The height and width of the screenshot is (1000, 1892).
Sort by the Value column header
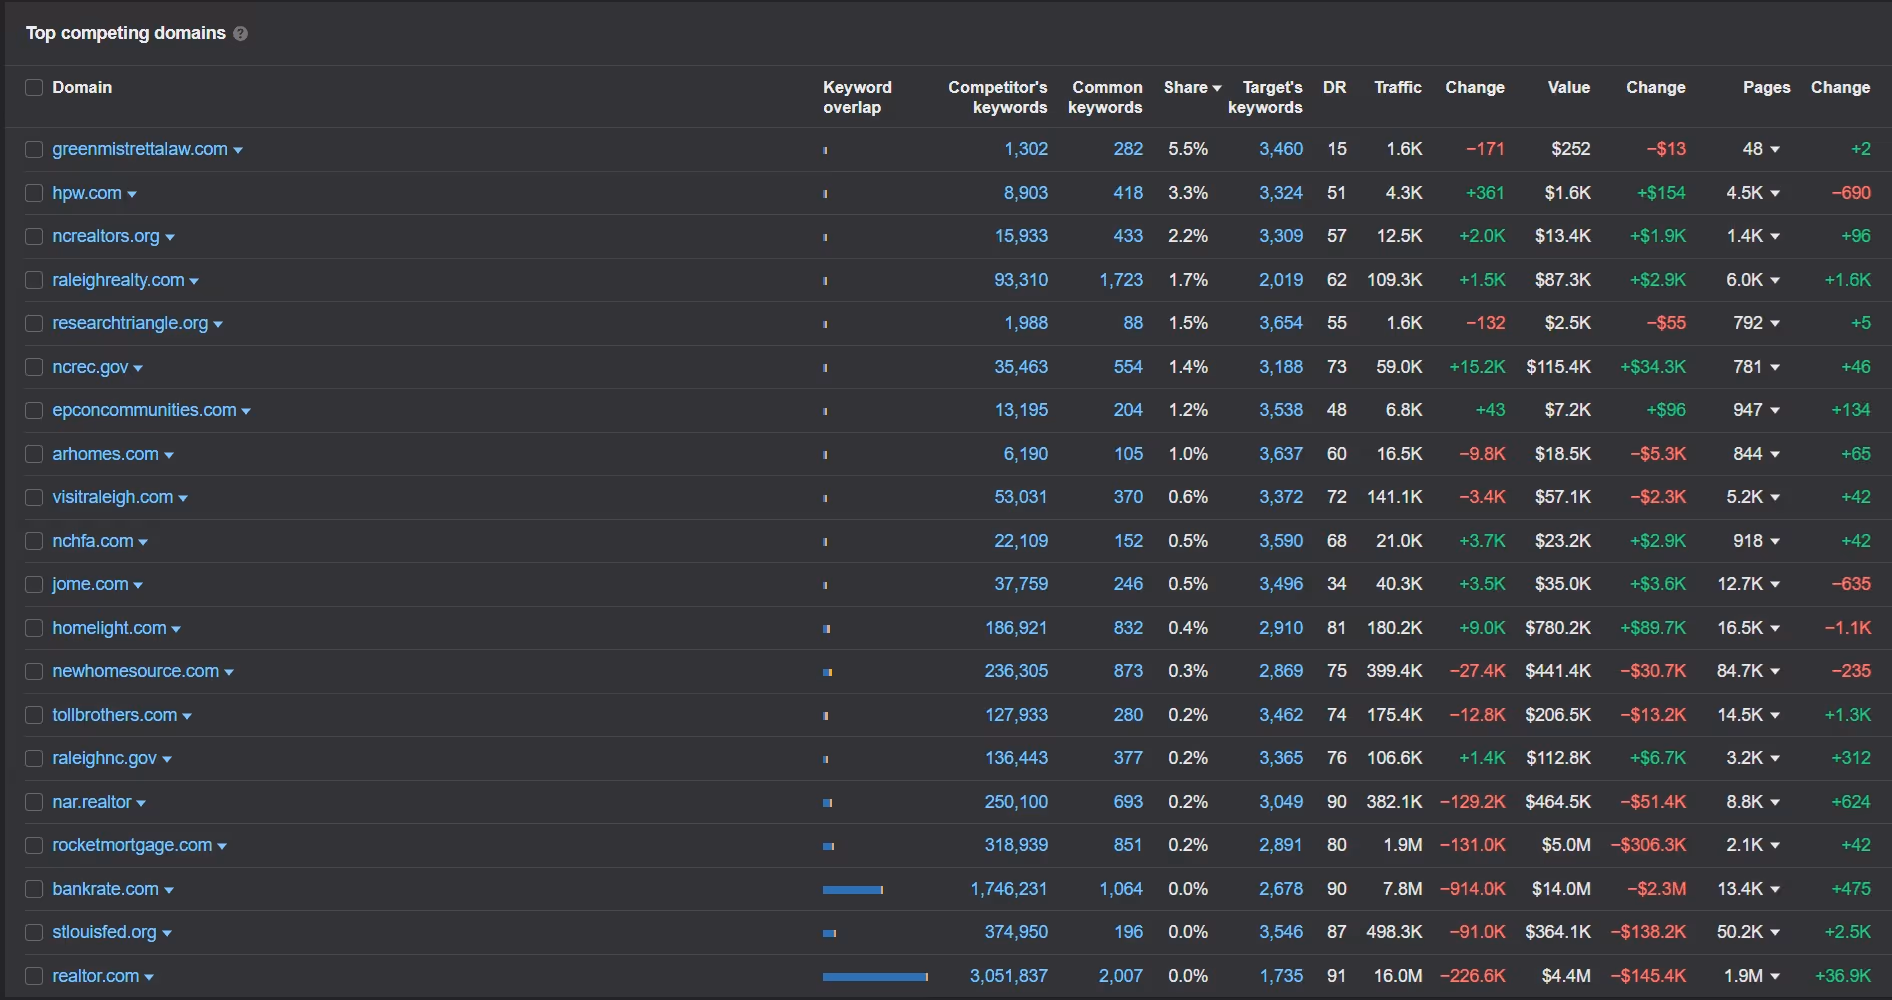click(1569, 88)
